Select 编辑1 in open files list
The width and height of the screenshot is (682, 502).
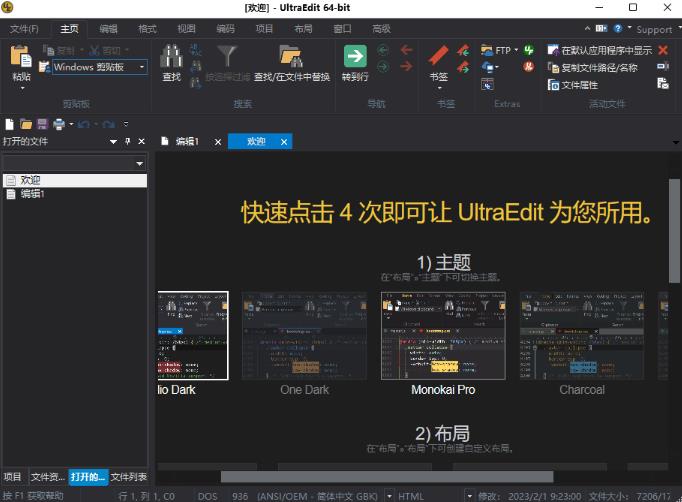(75, 194)
